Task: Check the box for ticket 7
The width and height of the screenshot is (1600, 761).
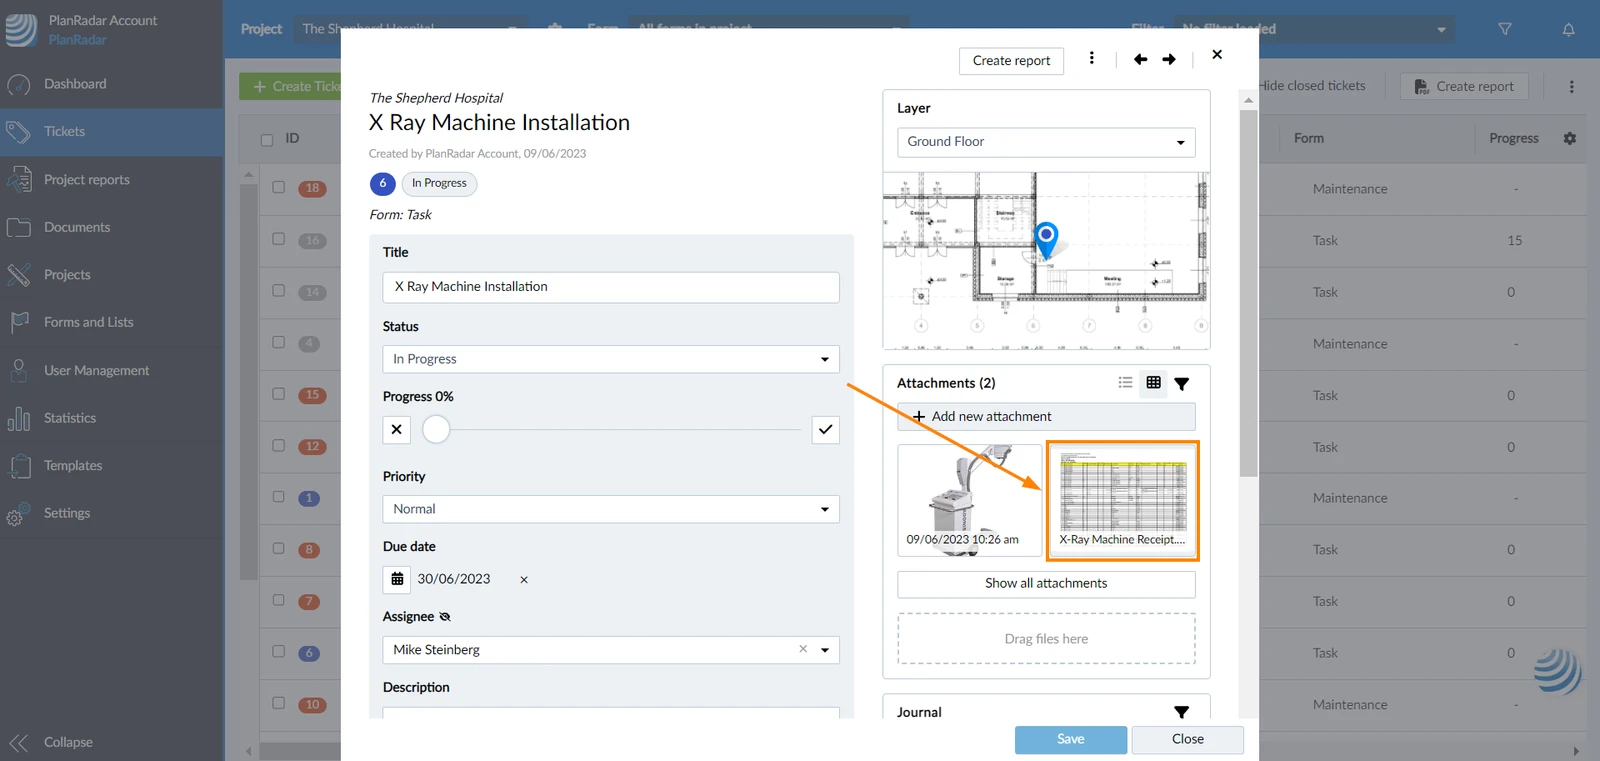Action: [279, 600]
